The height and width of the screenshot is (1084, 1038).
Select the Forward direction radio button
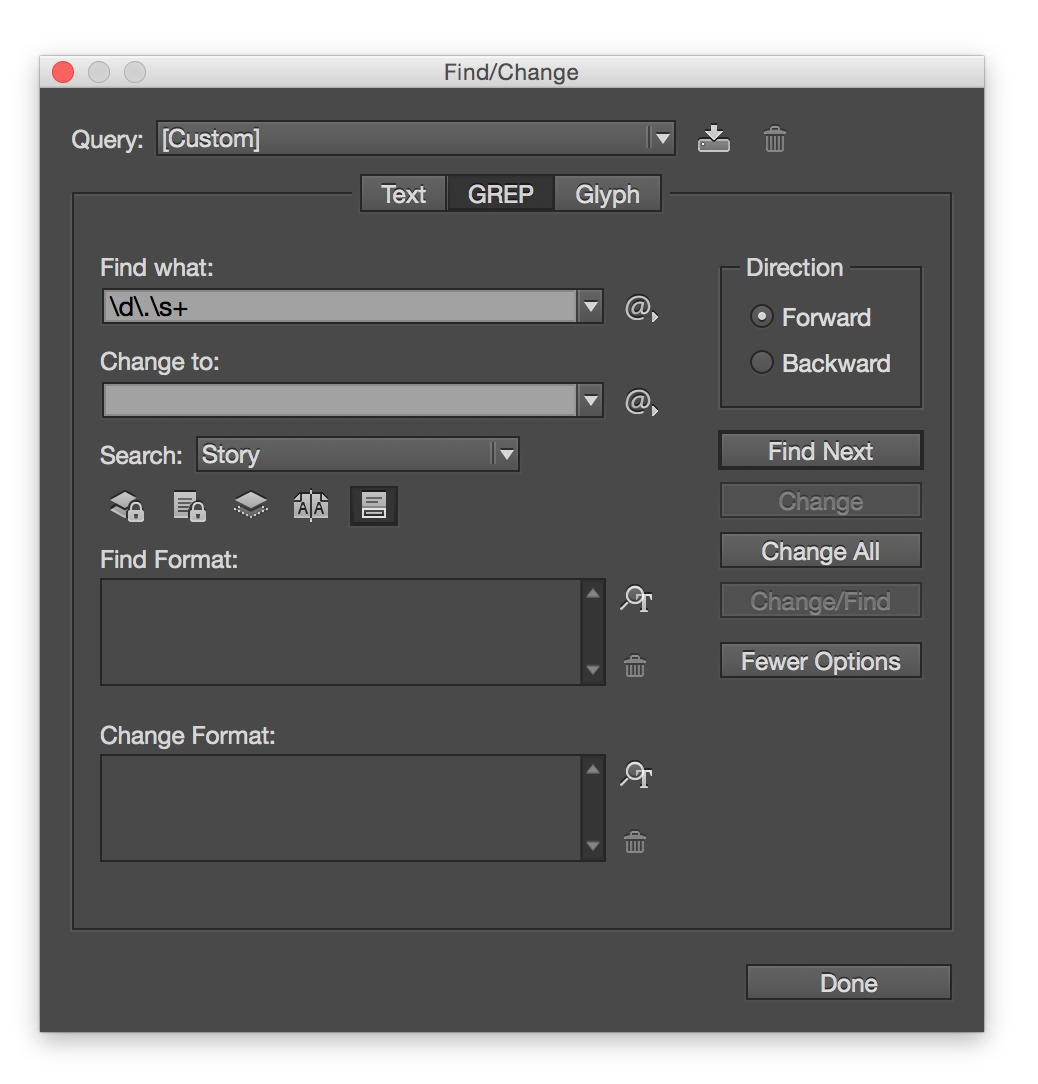coord(762,317)
